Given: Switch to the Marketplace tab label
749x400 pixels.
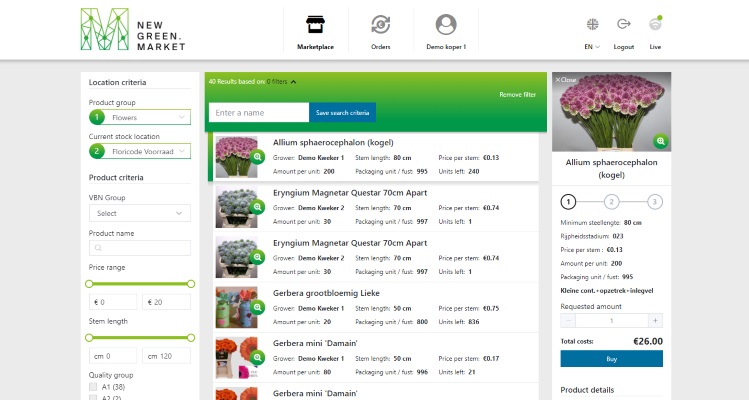Looking at the screenshot, I should click(x=315, y=47).
